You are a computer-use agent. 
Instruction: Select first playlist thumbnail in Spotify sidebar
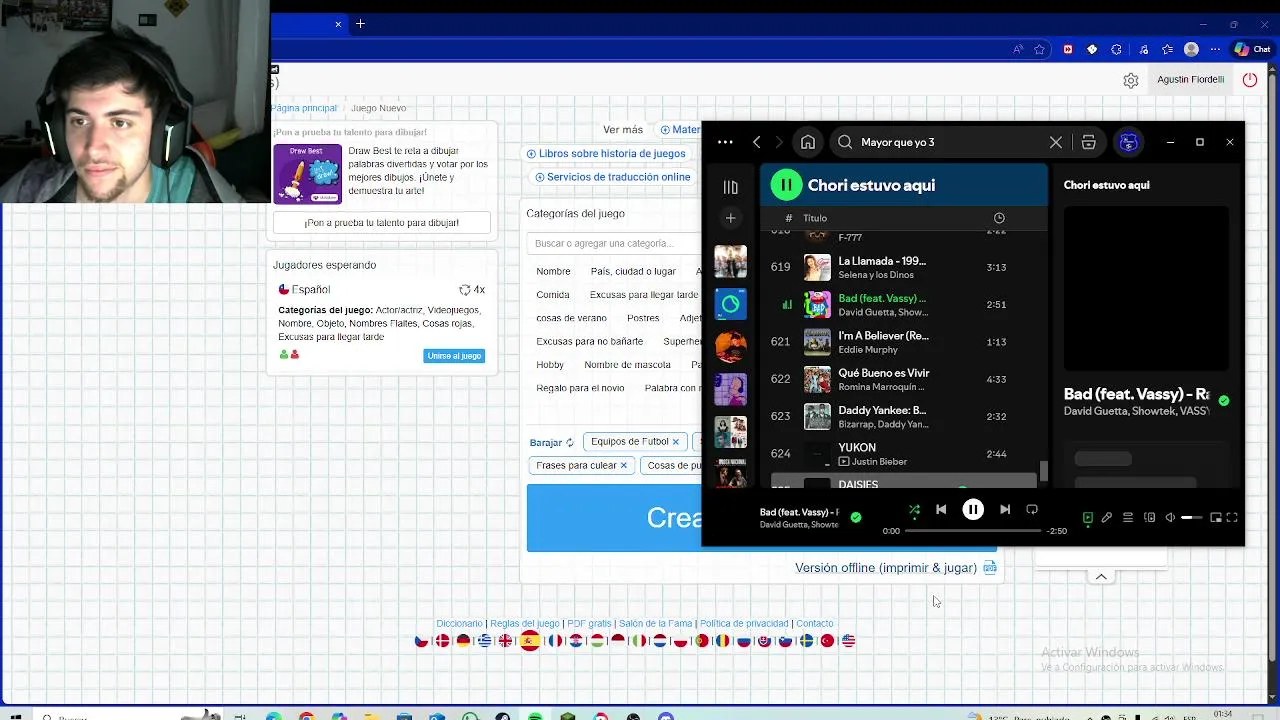[730, 262]
